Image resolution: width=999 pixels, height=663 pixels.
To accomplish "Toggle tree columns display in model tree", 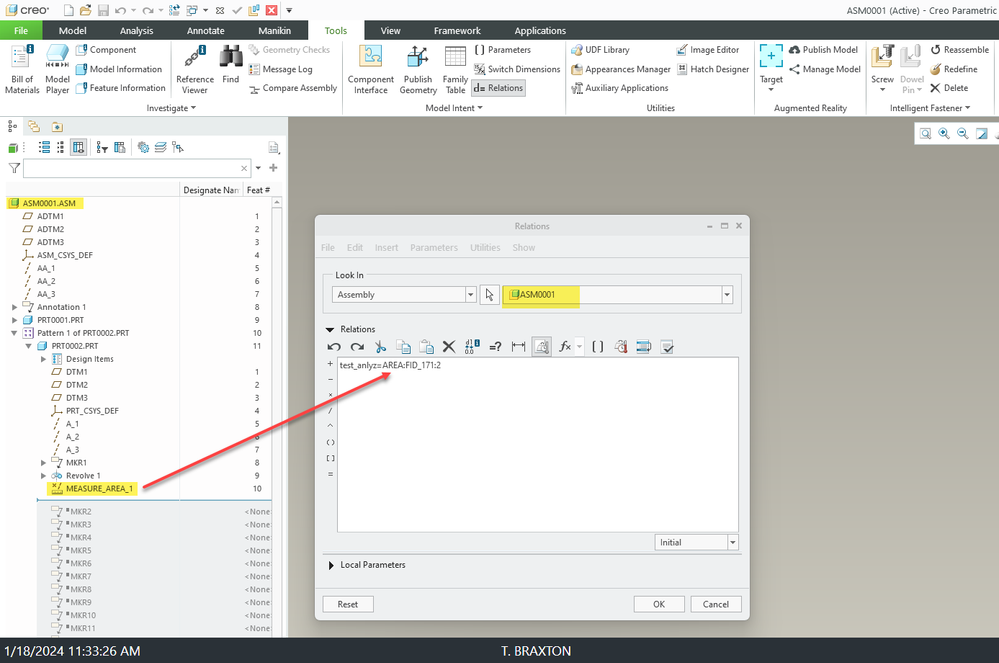I will (x=78, y=148).
